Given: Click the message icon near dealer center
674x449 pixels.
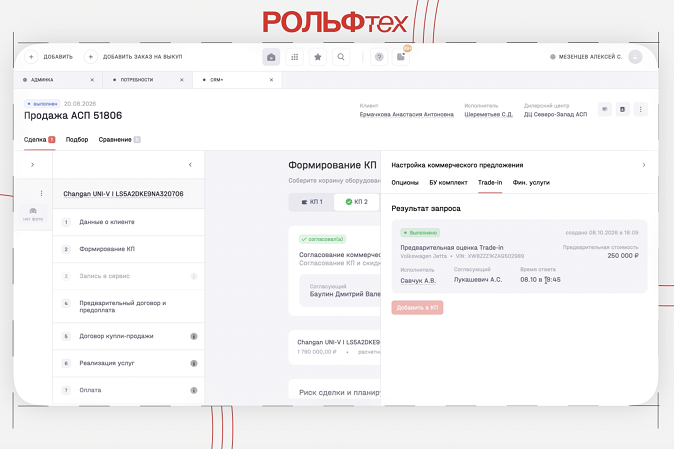Looking at the screenshot, I should [x=605, y=109].
